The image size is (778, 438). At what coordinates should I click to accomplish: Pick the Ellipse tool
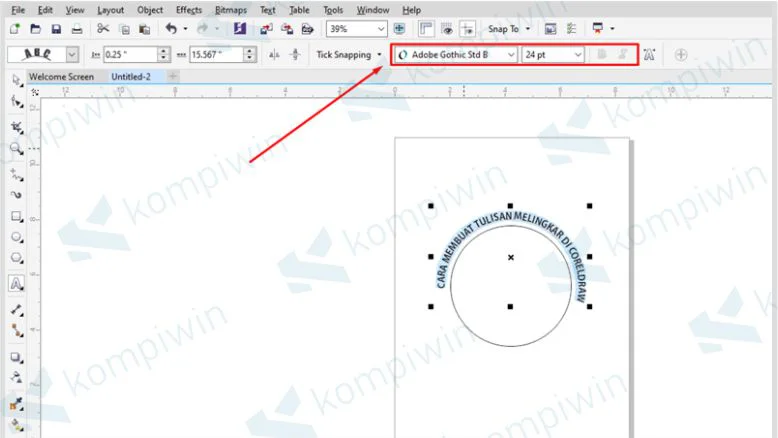[x=17, y=238]
